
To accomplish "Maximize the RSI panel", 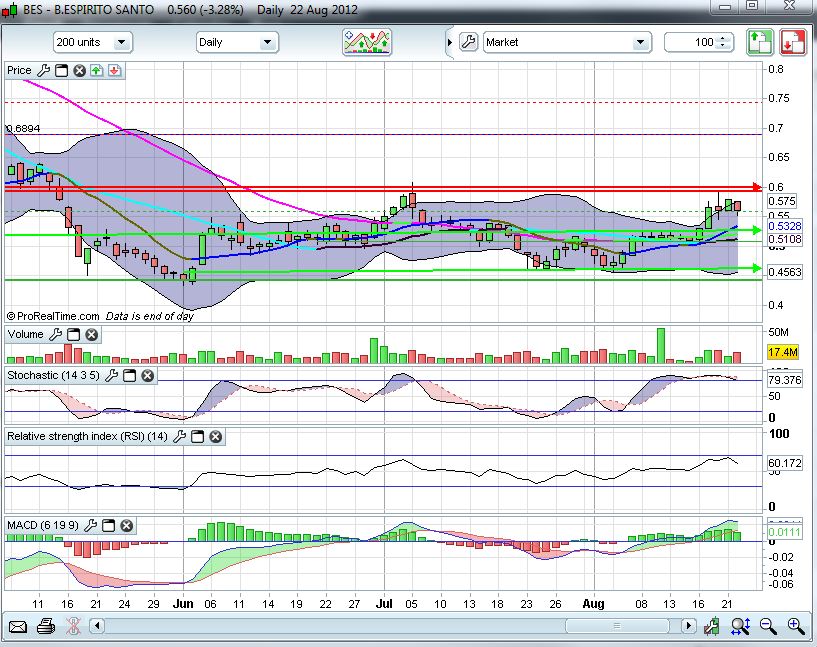I will [197, 437].
